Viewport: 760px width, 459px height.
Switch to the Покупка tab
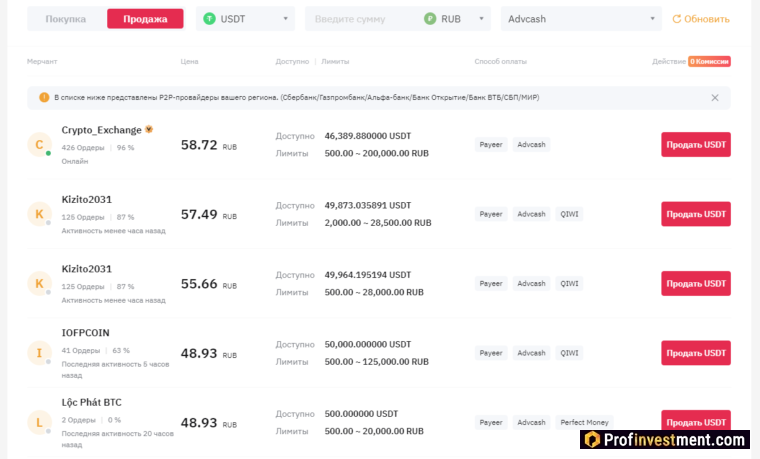tap(65, 19)
